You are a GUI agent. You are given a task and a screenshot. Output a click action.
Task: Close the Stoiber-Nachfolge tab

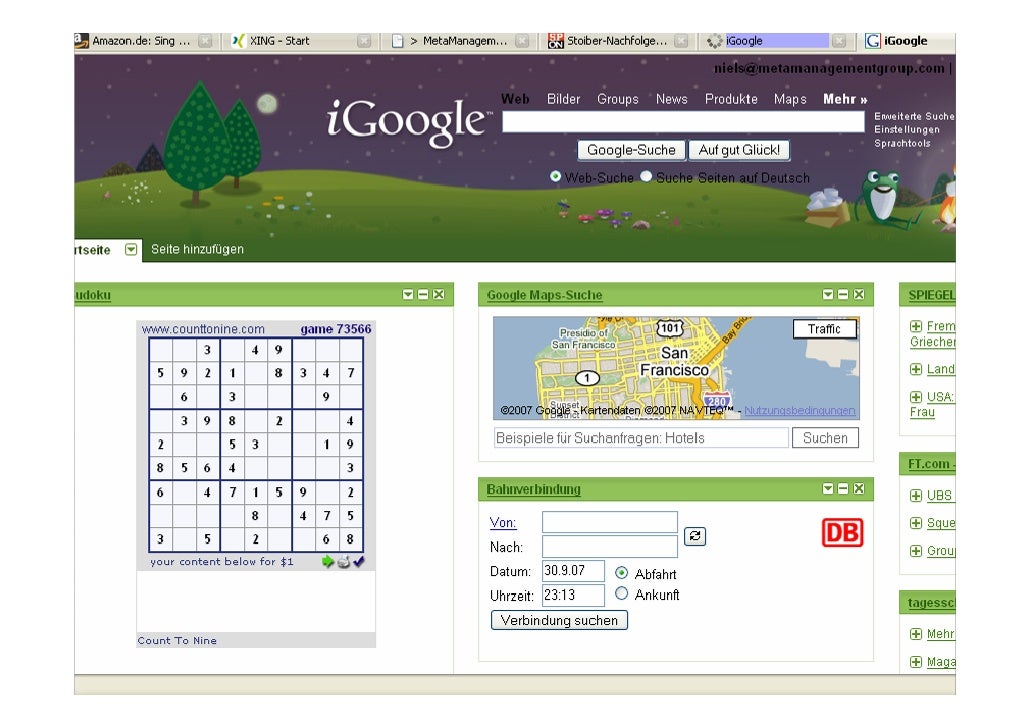(681, 41)
